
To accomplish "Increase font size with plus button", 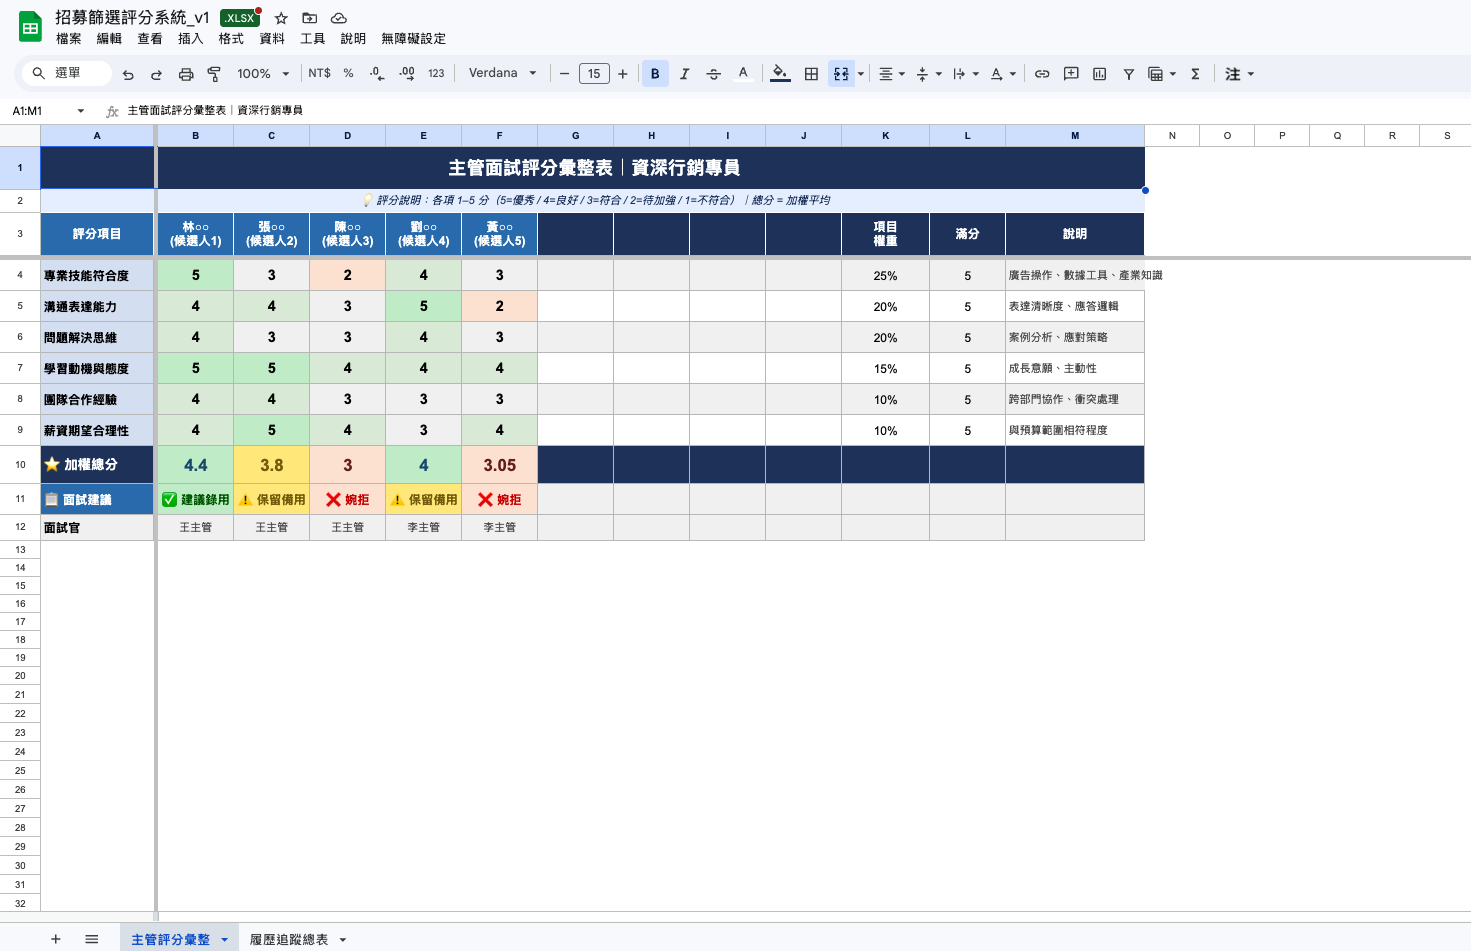I will (x=623, y=74).
